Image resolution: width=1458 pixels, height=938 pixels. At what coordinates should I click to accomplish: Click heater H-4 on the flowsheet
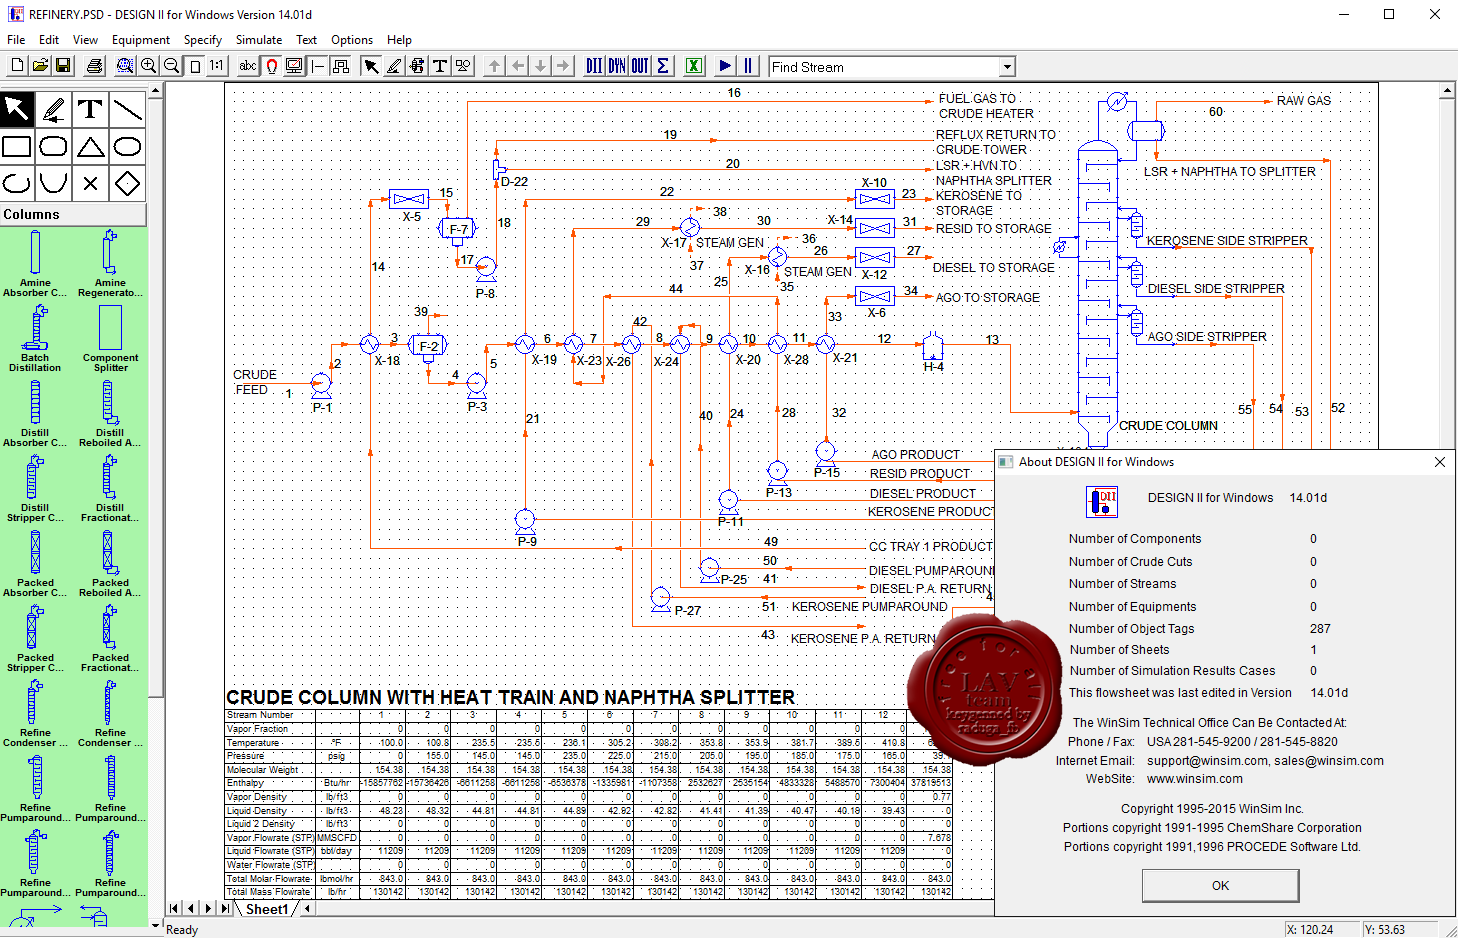pyautogui.click(x=933, y=346)
